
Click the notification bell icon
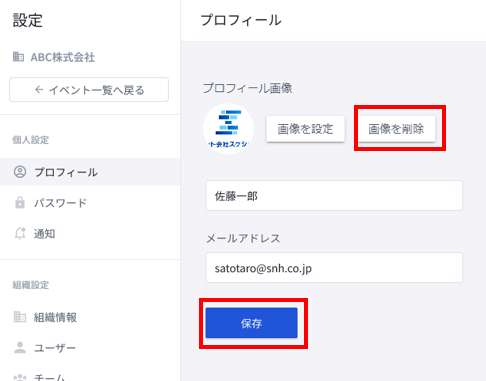(x=20, y=233)
